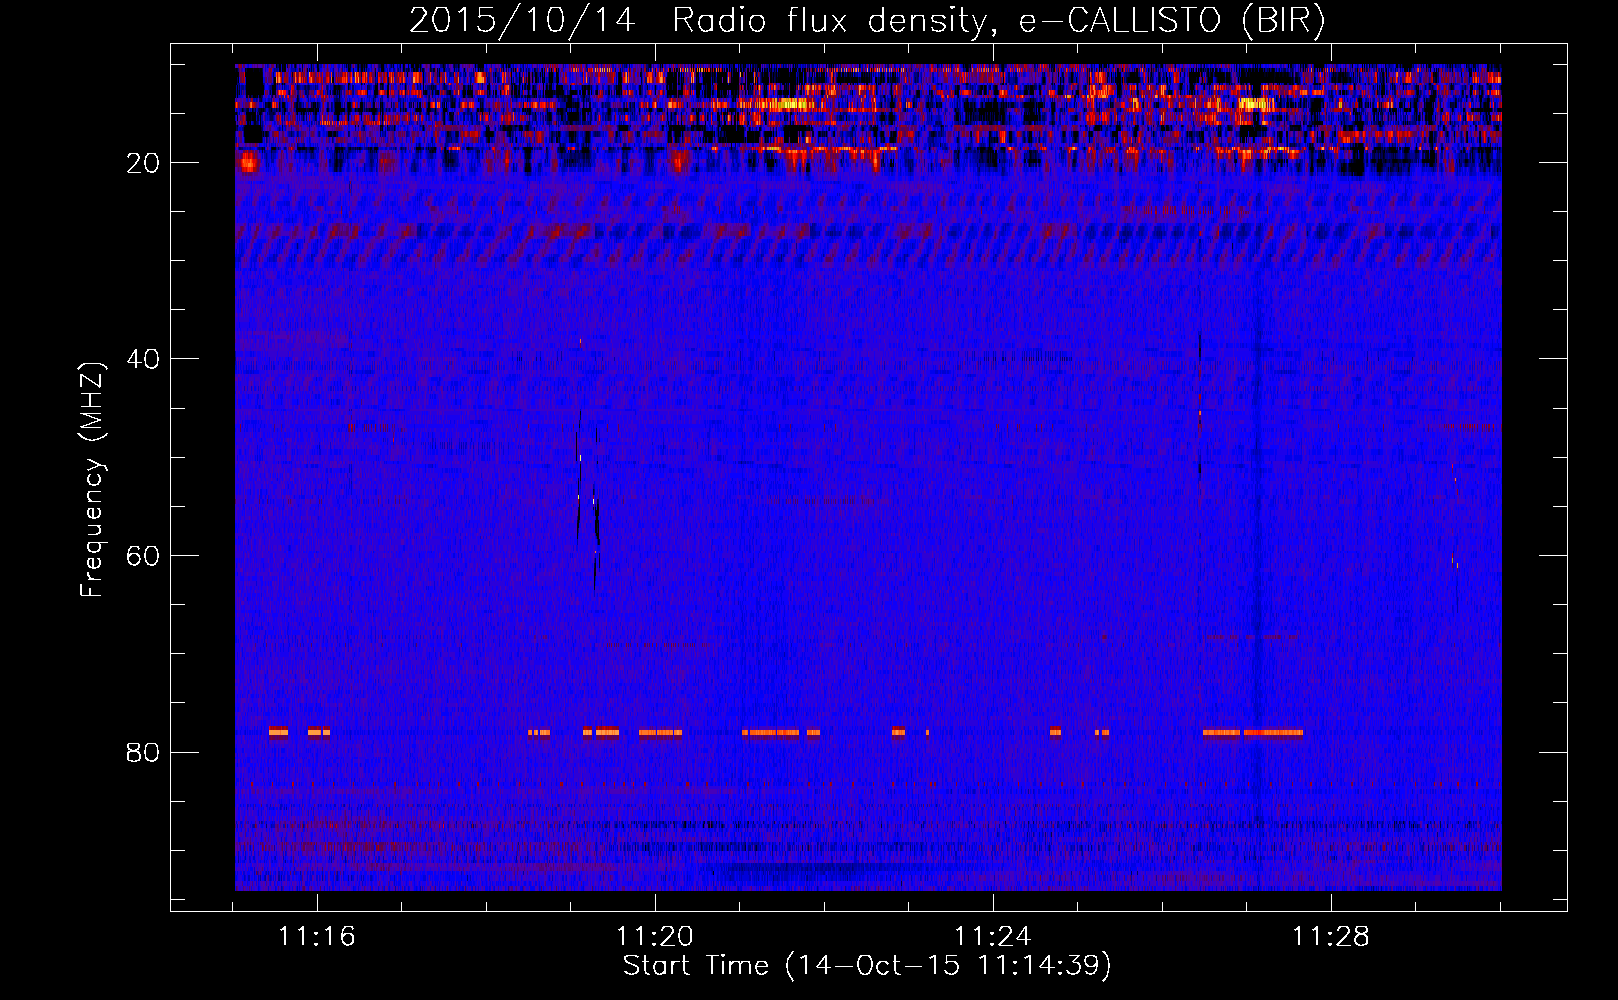Click the 11:20 time tick label
The width and height of the screenshot is (1618, 1000).
point(655,937)
